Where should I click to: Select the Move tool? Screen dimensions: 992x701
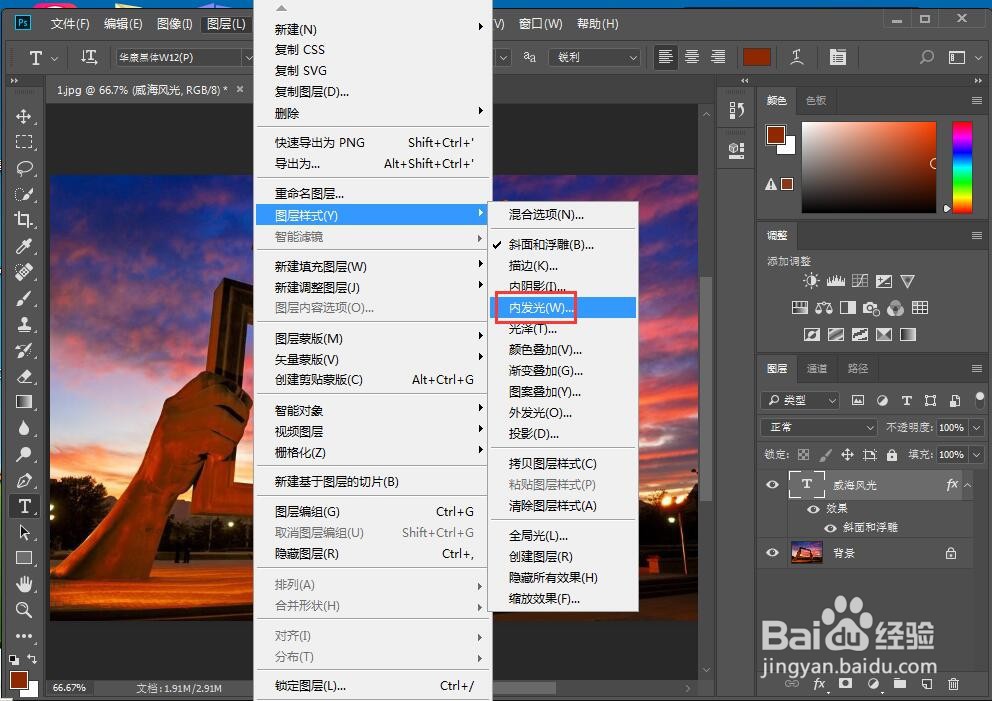pyautogui.click(x=23, y=115)
